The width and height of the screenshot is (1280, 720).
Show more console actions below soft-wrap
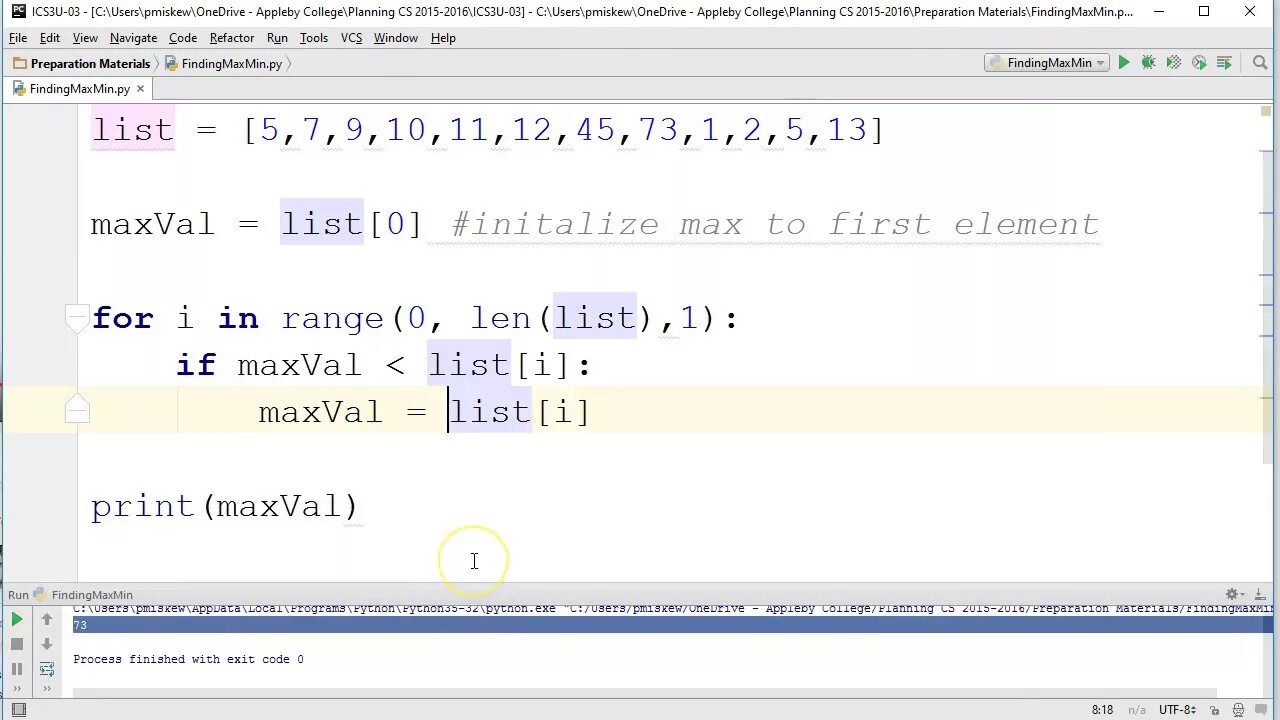46,688
